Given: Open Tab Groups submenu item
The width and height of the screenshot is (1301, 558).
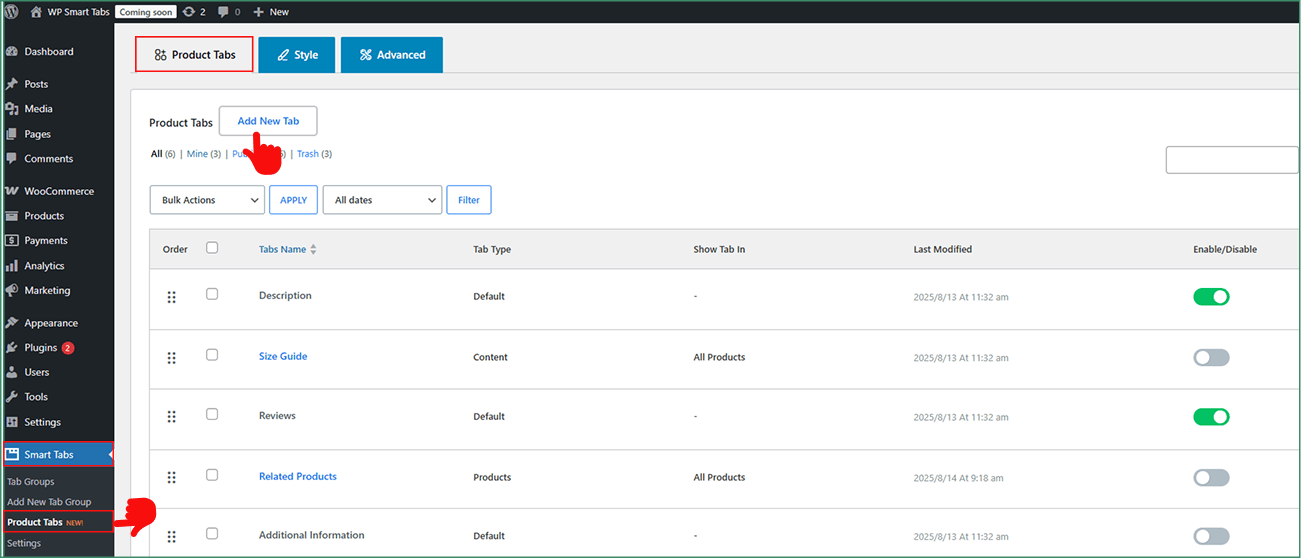Looking at the screenshot, I should click(x=31, y=482).
